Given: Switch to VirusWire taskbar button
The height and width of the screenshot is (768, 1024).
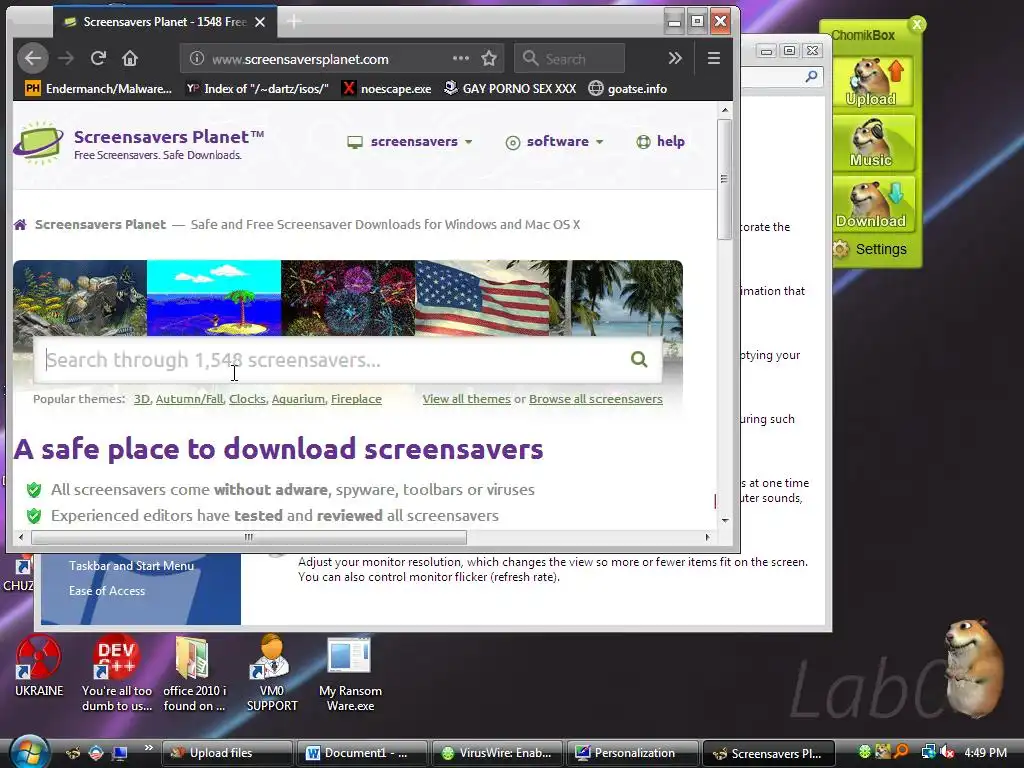Looking at the screenshot, I should (497, 753).
